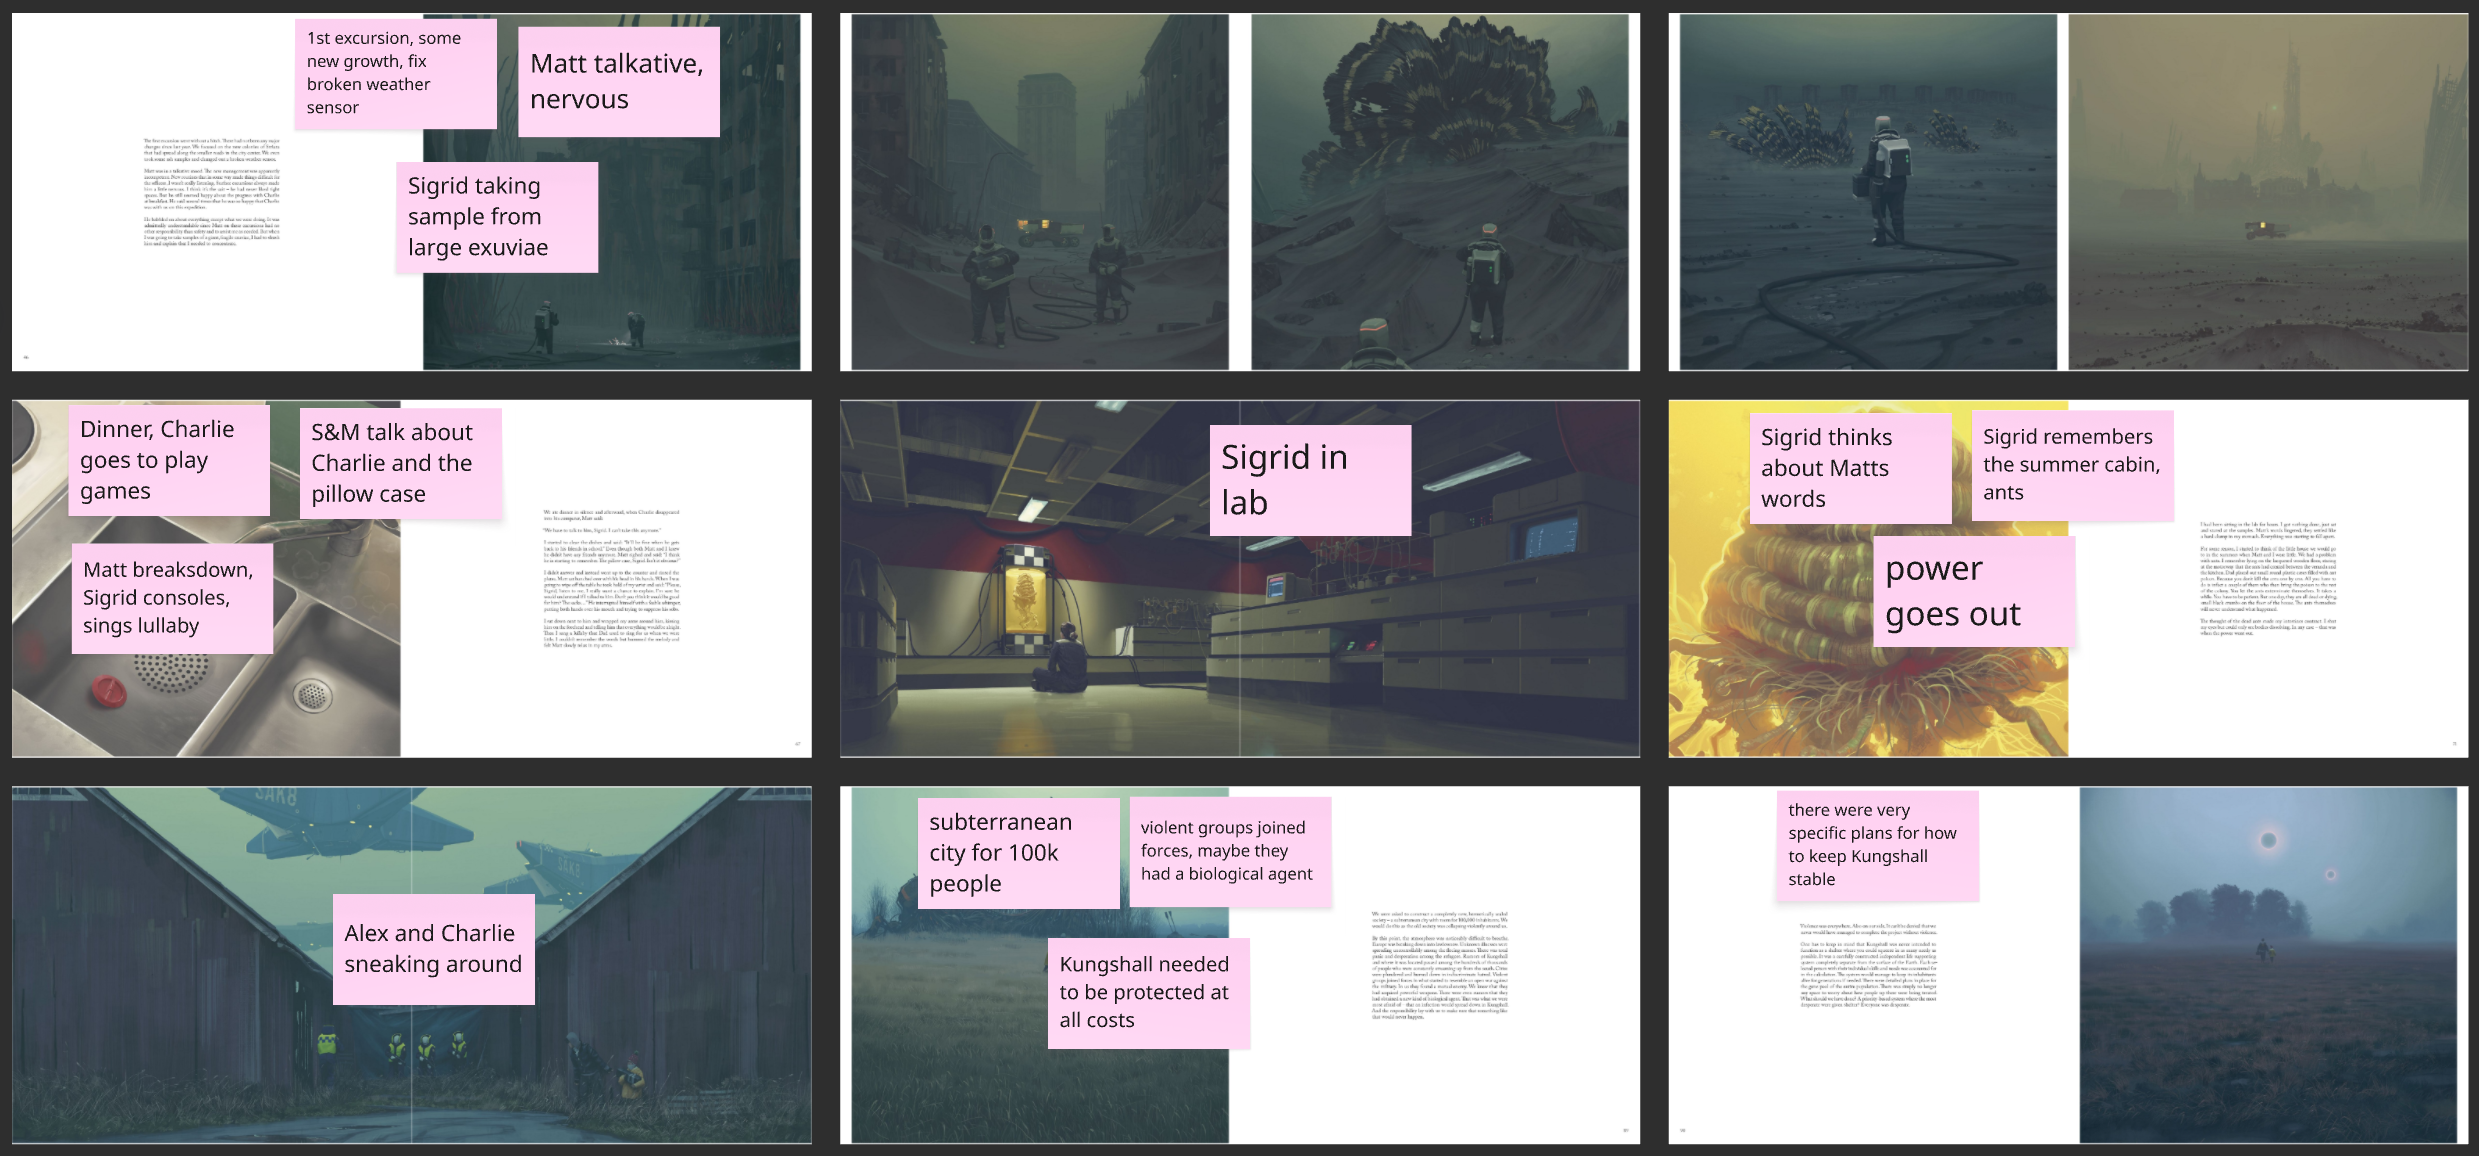Open the note 'Dinner, Charlie goes to play games'

click(168, 459)
